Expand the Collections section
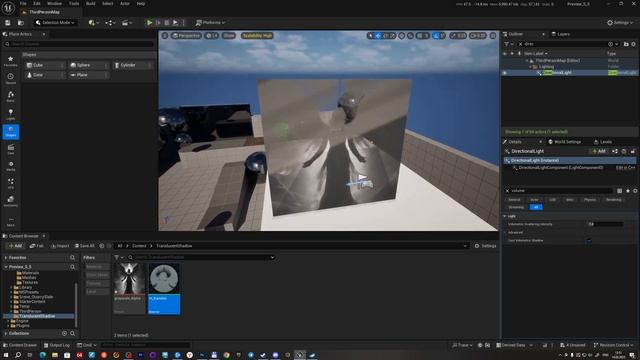Screen dimensions: 640x360 6,333
